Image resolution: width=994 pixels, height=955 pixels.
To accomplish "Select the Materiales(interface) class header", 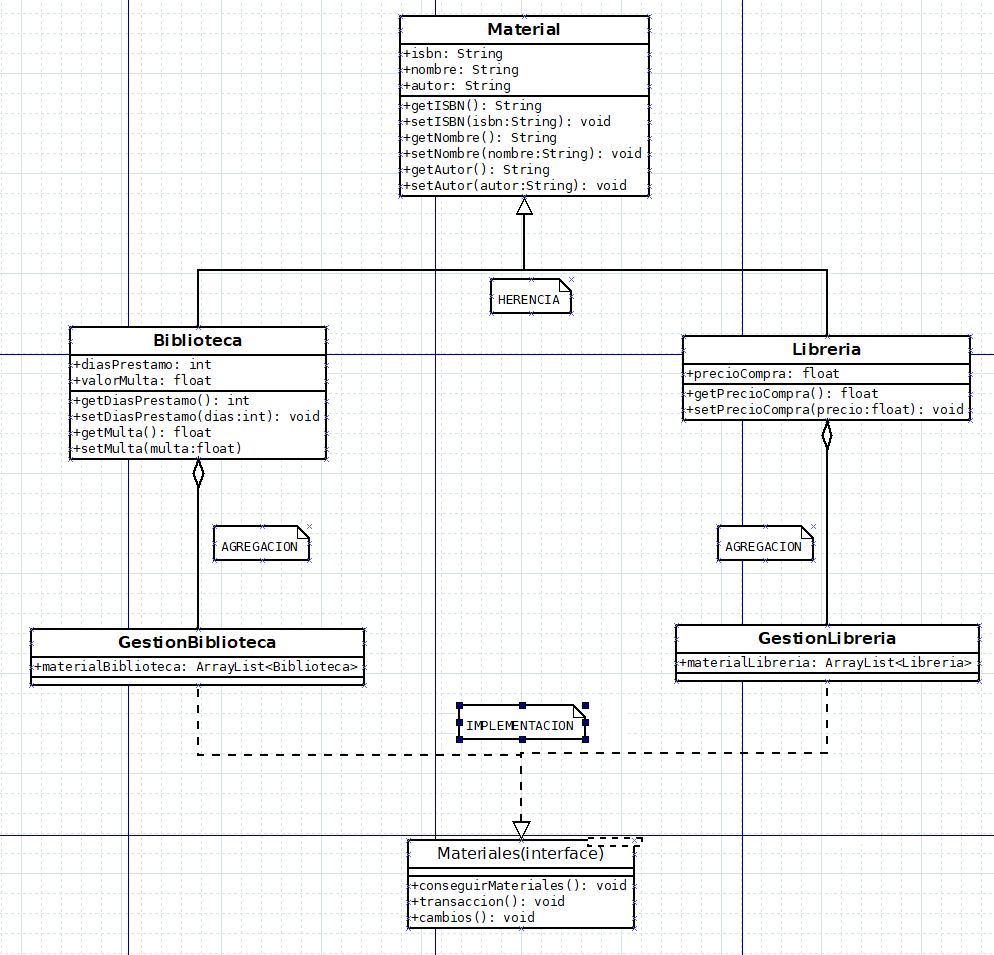I will (x=520, y=854).
